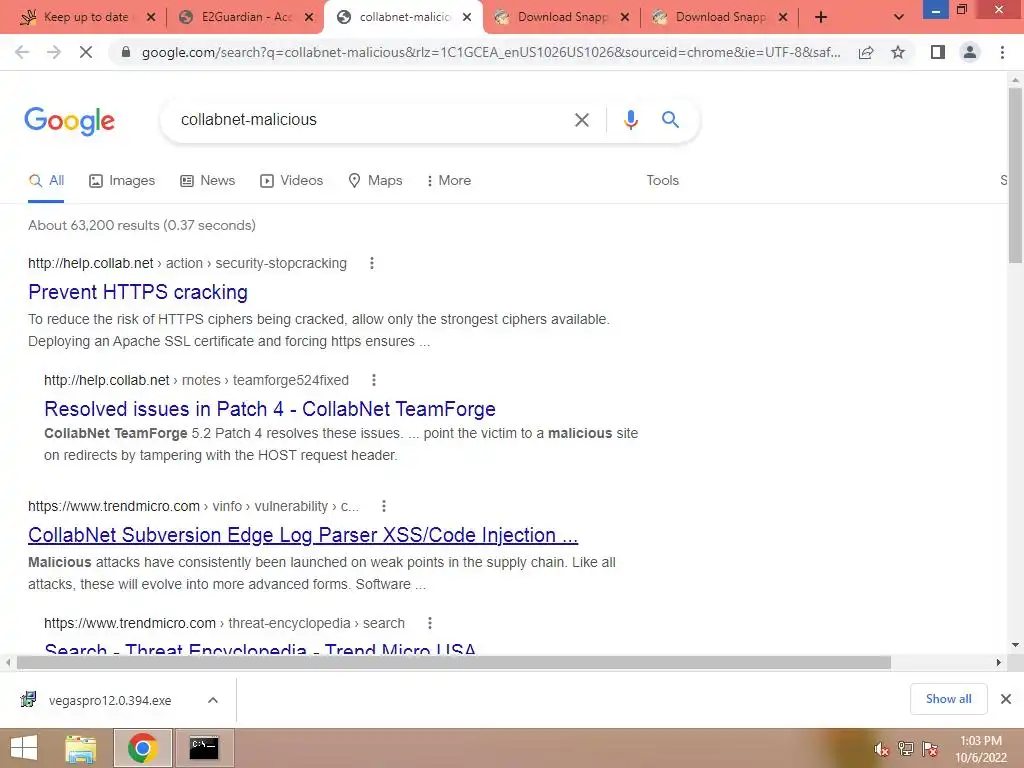This screenshot has width=1024, height=768.
Task: Open options for teamforge524fixed result
Action: 374,380
